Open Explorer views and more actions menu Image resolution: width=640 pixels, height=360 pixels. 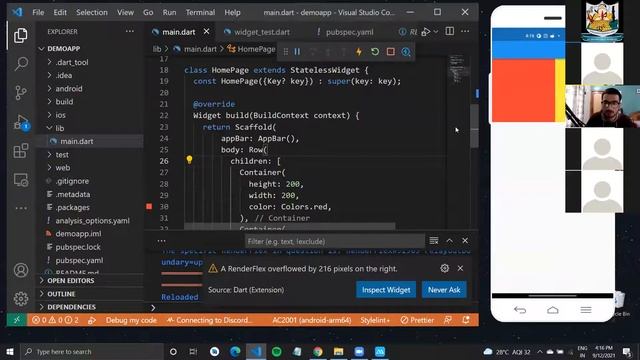pyautogui.click(x=130, y=31)
